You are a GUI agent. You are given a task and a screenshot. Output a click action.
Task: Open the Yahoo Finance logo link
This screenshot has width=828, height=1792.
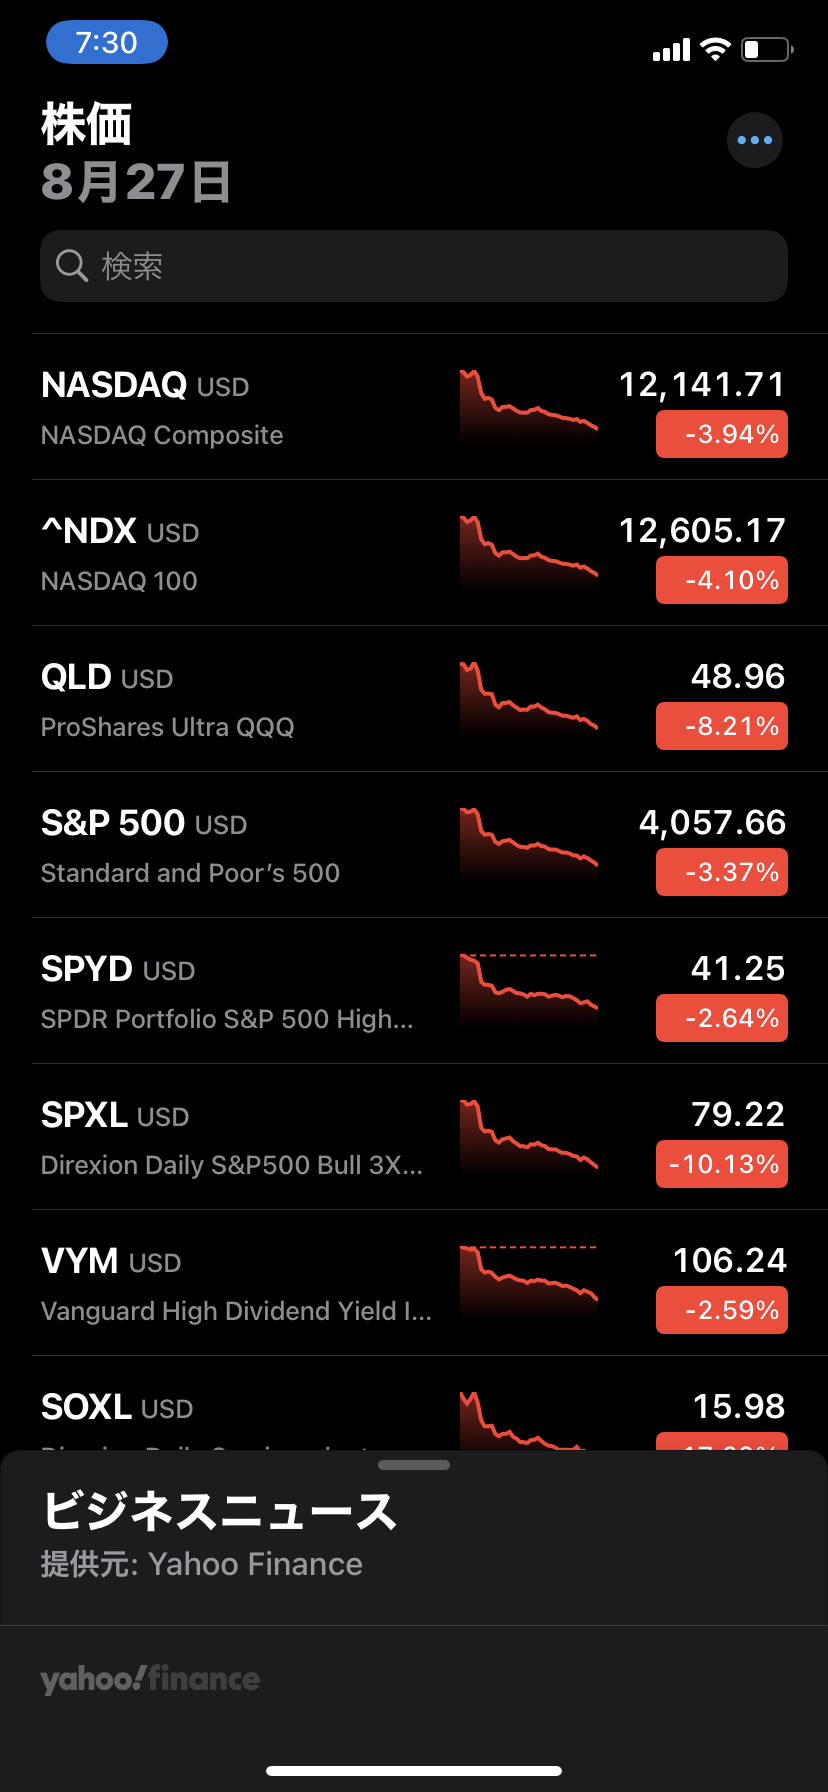(150, 1678)
